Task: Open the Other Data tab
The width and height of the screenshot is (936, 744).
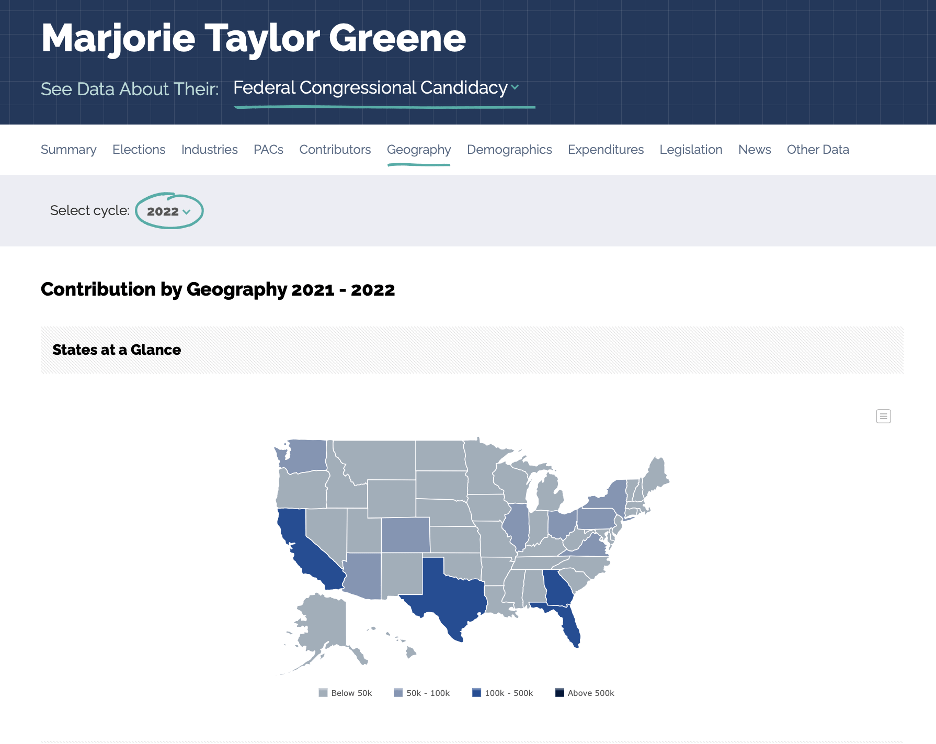Action: [x=818, y=150]
